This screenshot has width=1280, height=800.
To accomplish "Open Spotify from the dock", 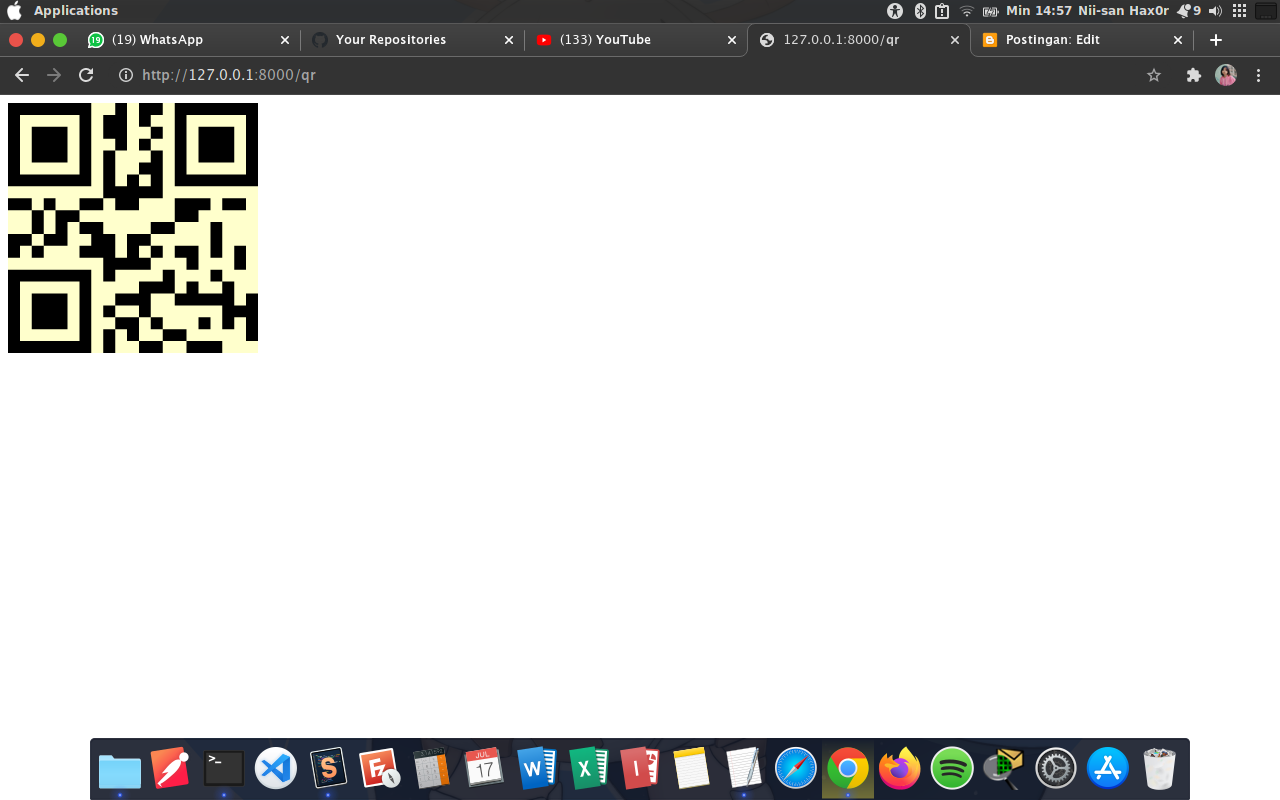I will [x=952, y=769].
